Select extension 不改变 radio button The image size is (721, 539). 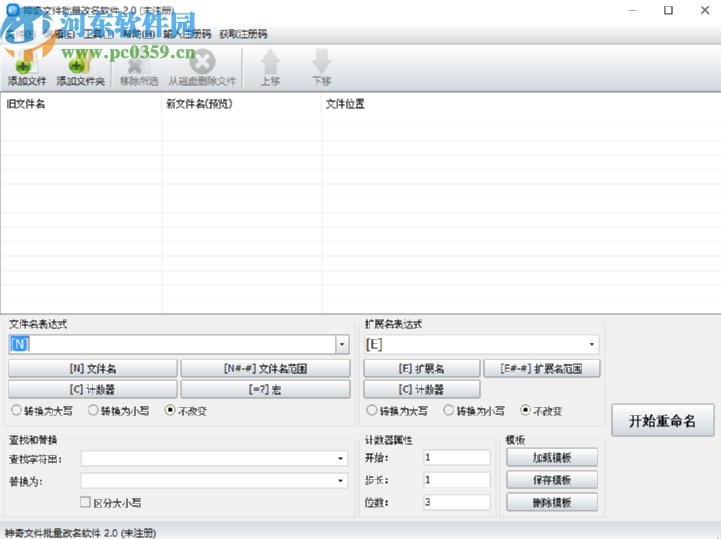(x=526, y=410)
